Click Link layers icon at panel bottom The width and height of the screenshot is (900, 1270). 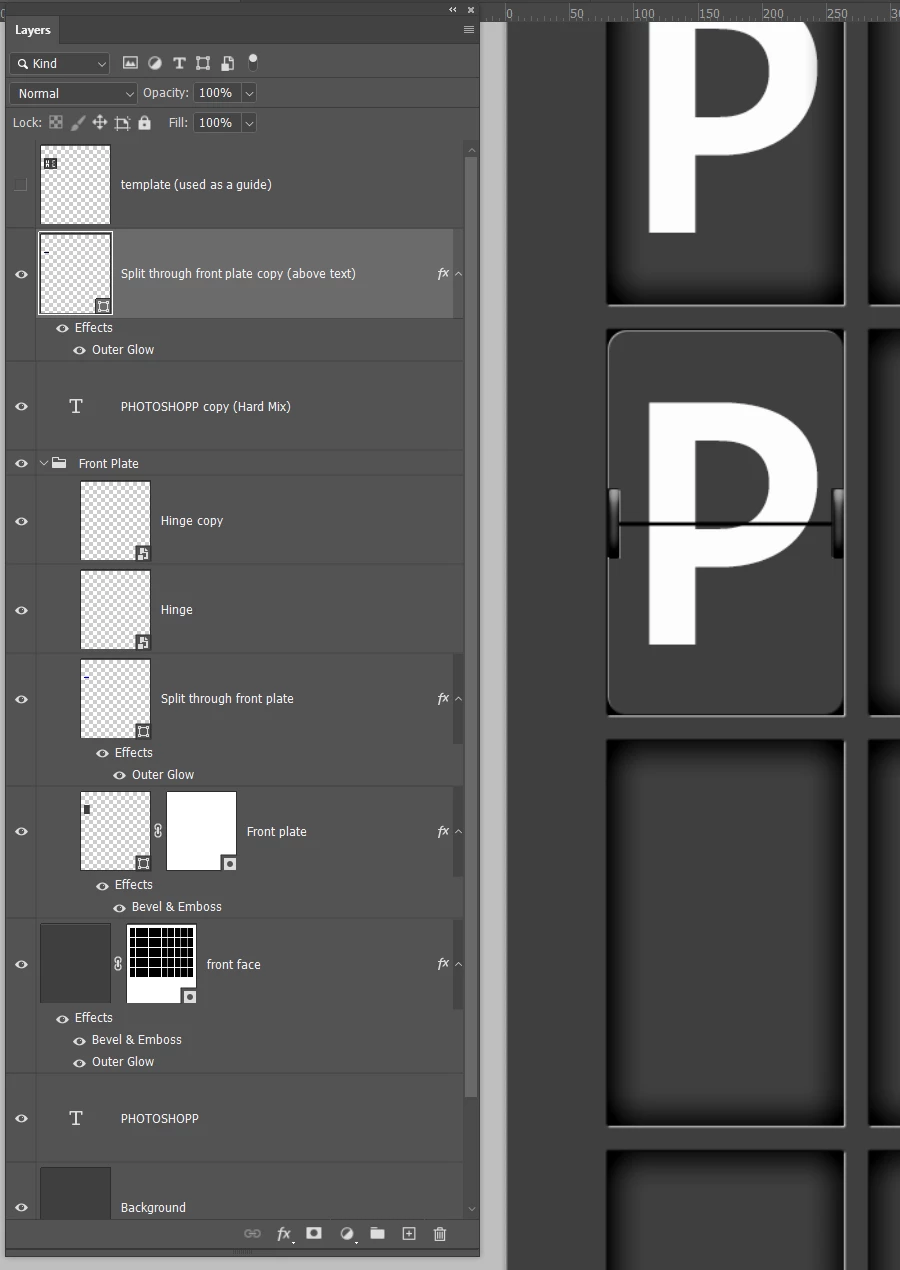coord(252,1234)
